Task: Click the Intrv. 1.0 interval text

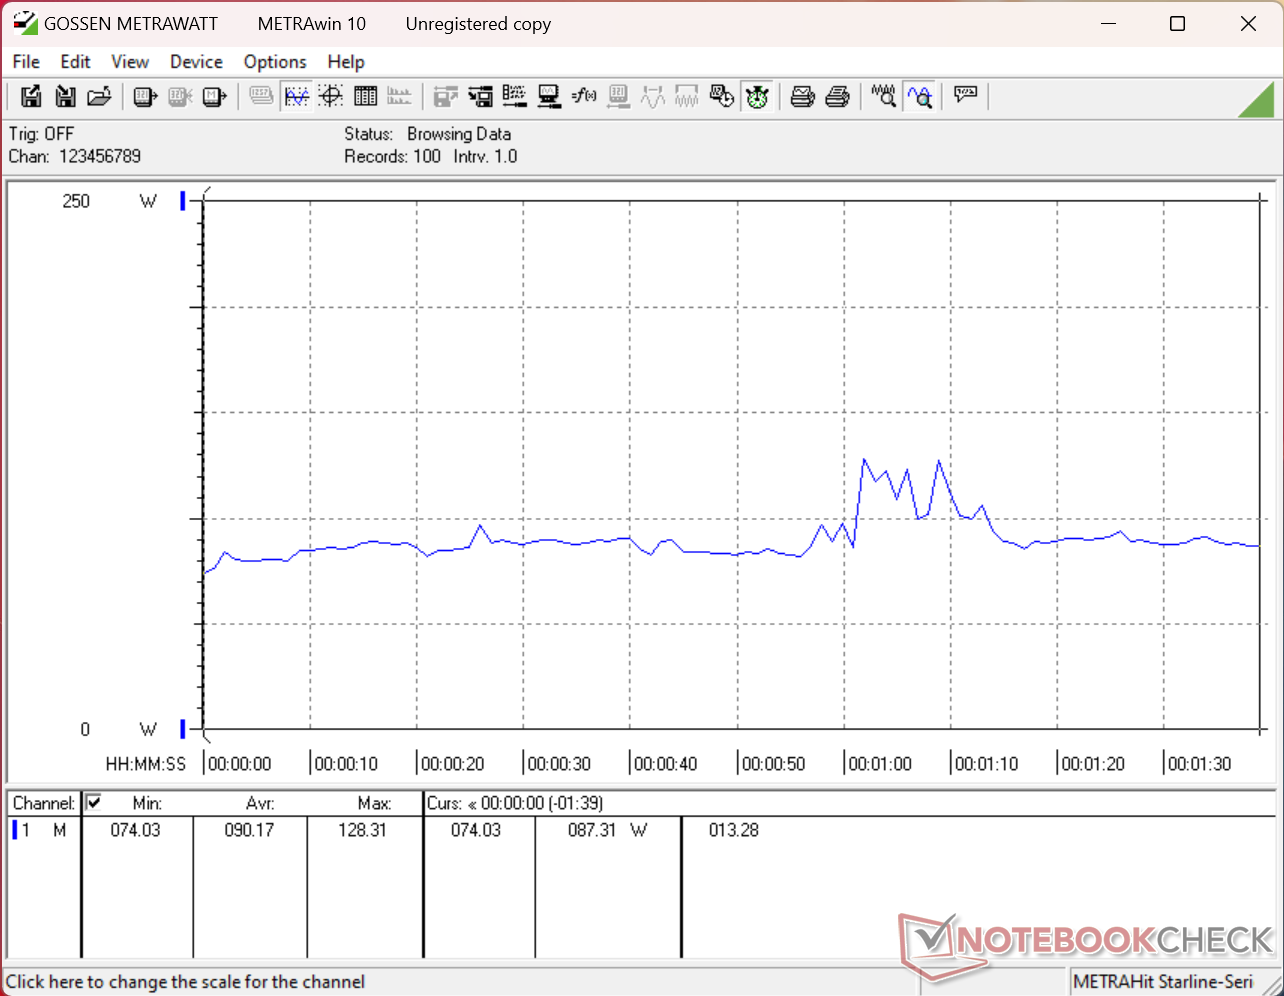Action: point(485,156)
